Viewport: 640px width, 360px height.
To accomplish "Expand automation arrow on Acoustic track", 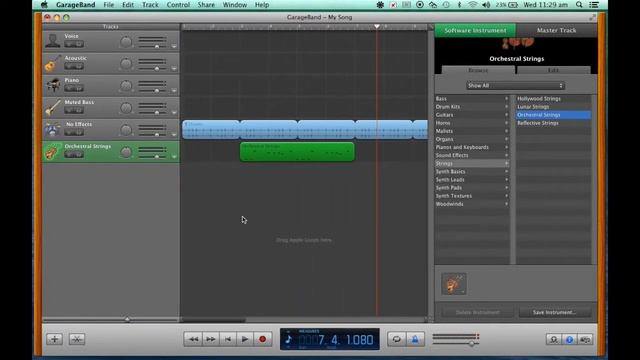I will click(174, 69).
